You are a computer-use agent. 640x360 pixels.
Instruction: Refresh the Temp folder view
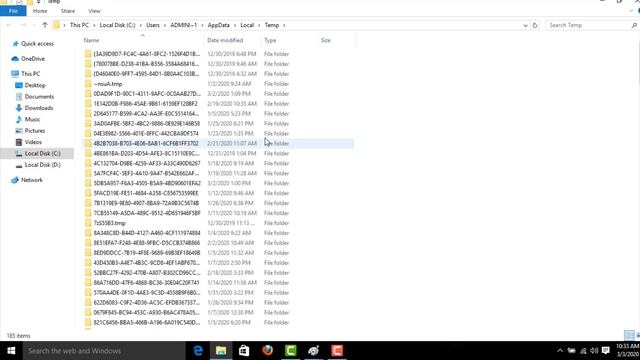click(535, 25)
